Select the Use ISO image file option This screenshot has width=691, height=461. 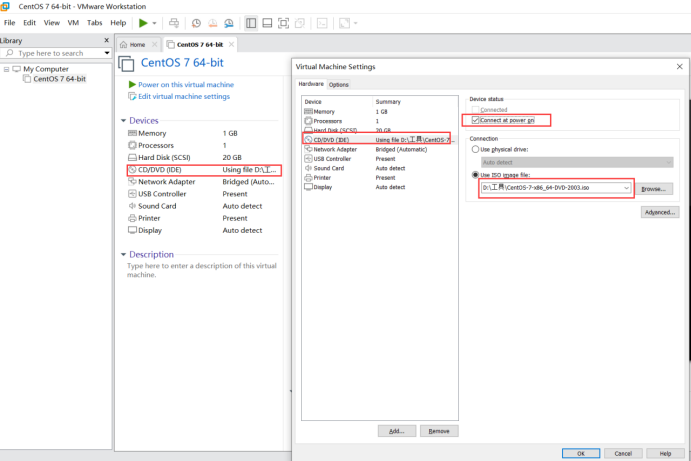coord(476,175)
